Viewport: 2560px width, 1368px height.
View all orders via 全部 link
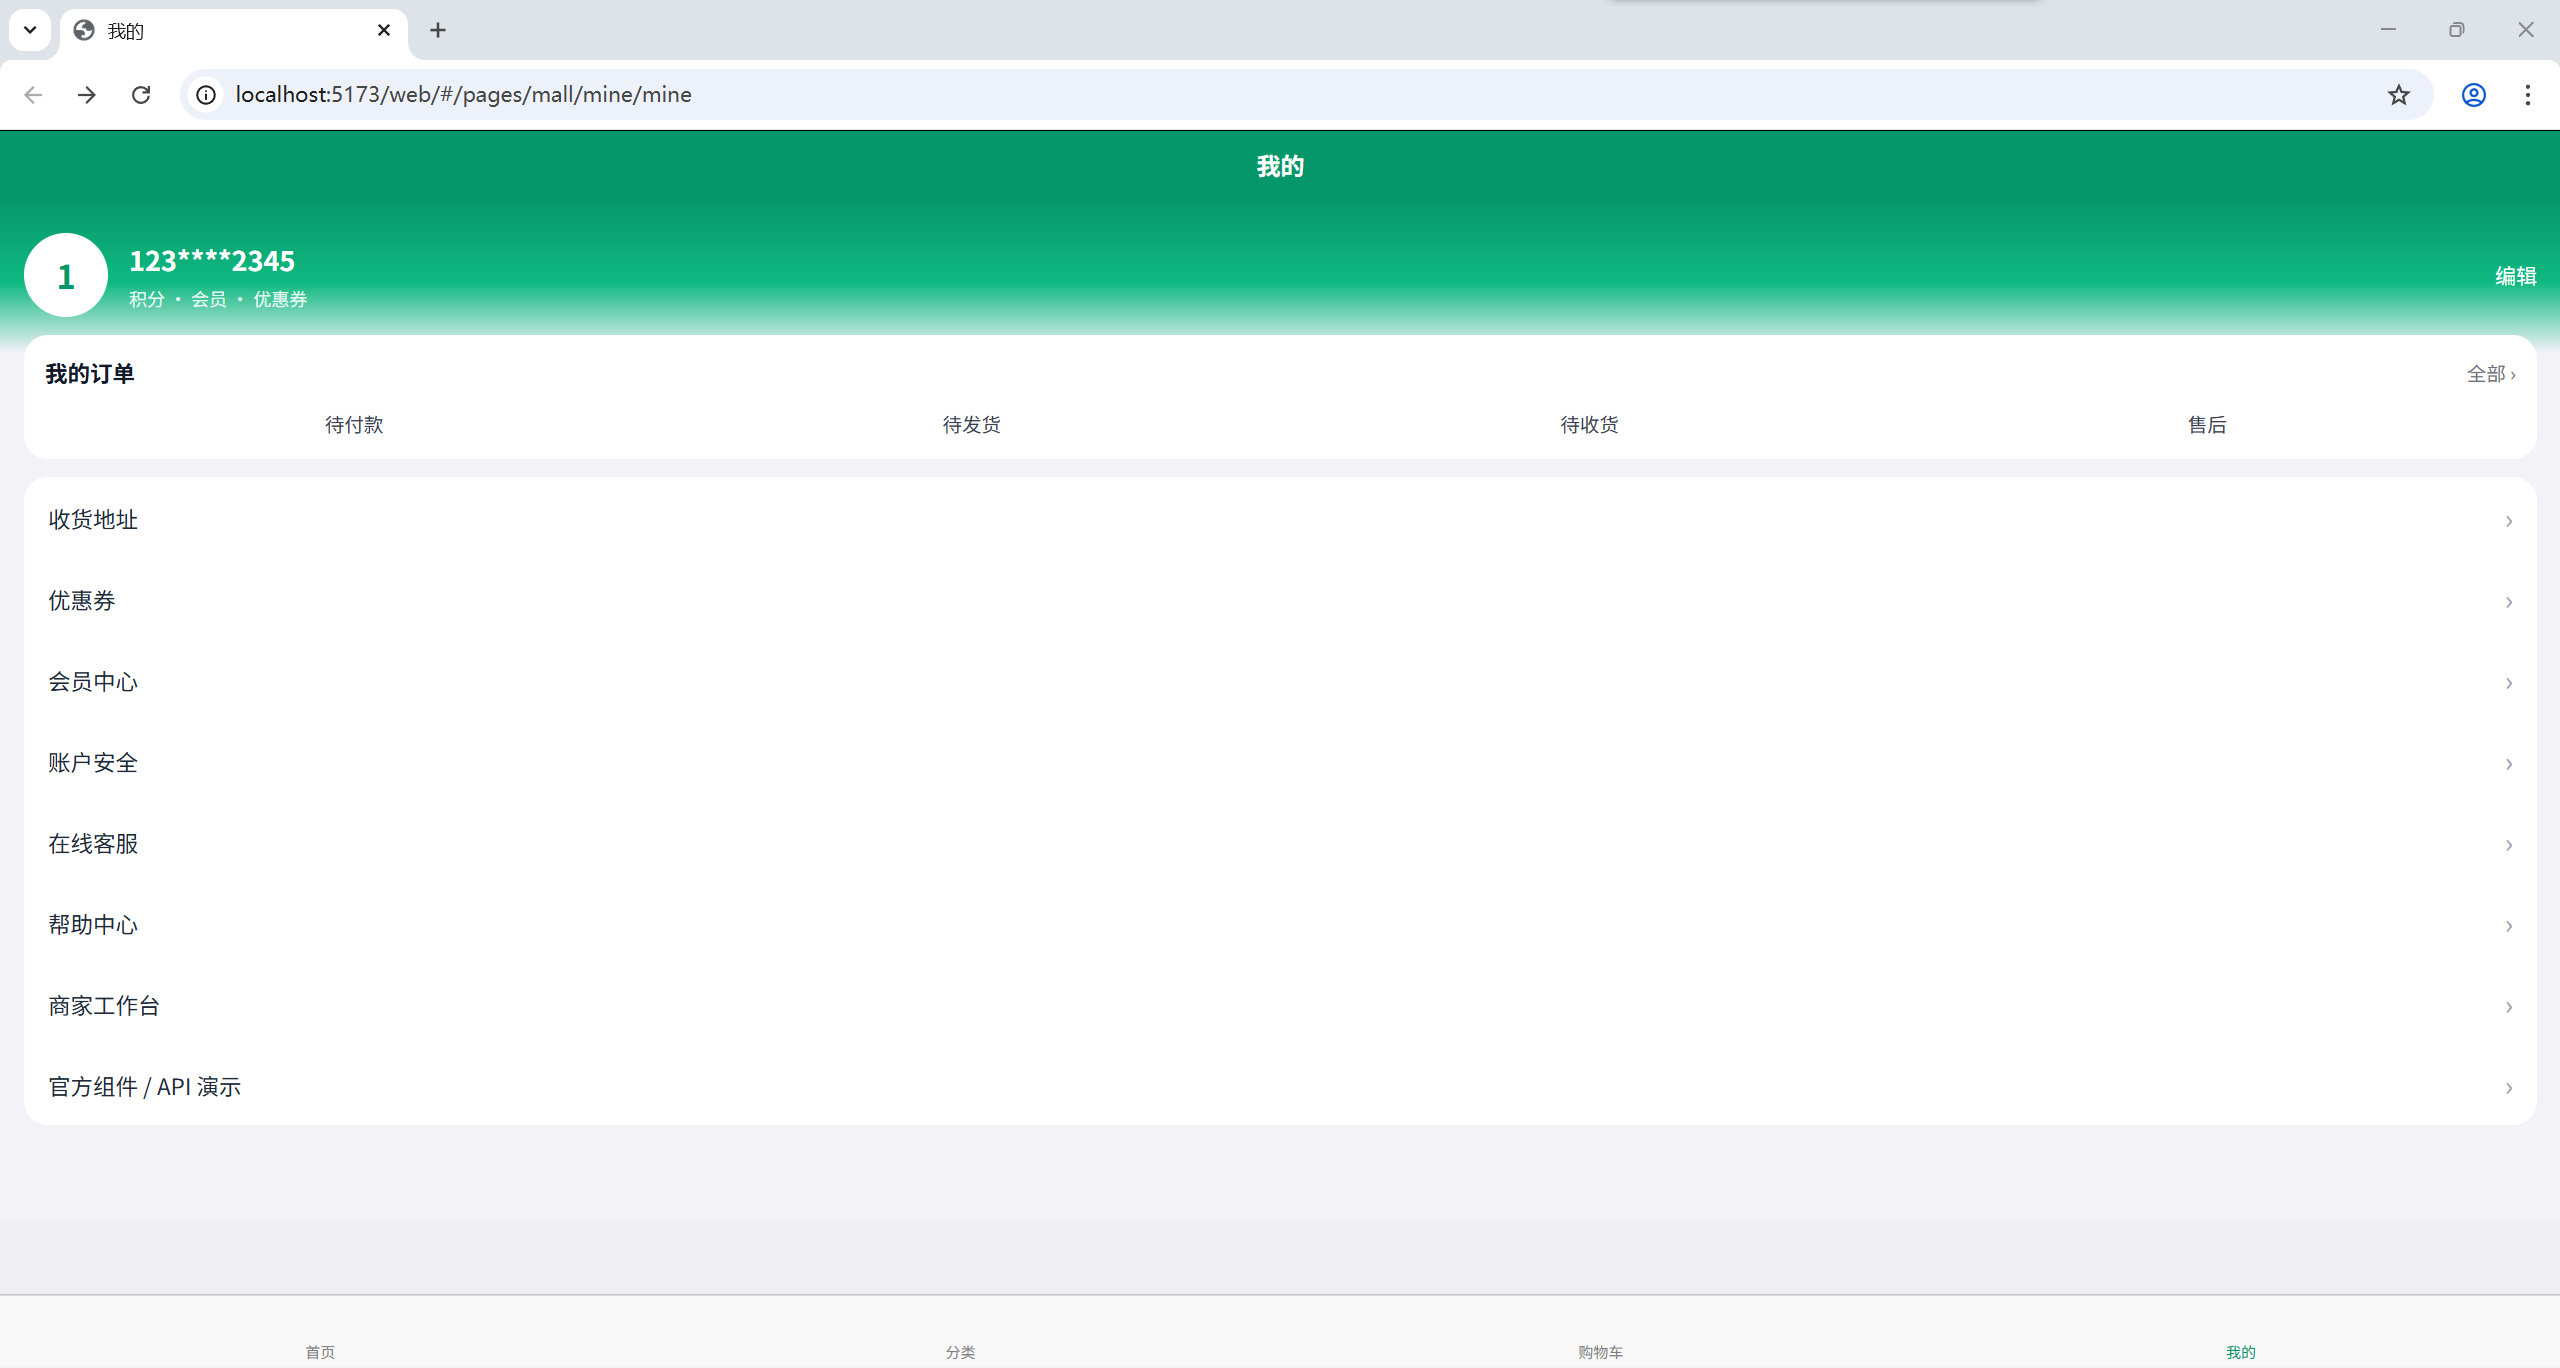click(2490, 374)
